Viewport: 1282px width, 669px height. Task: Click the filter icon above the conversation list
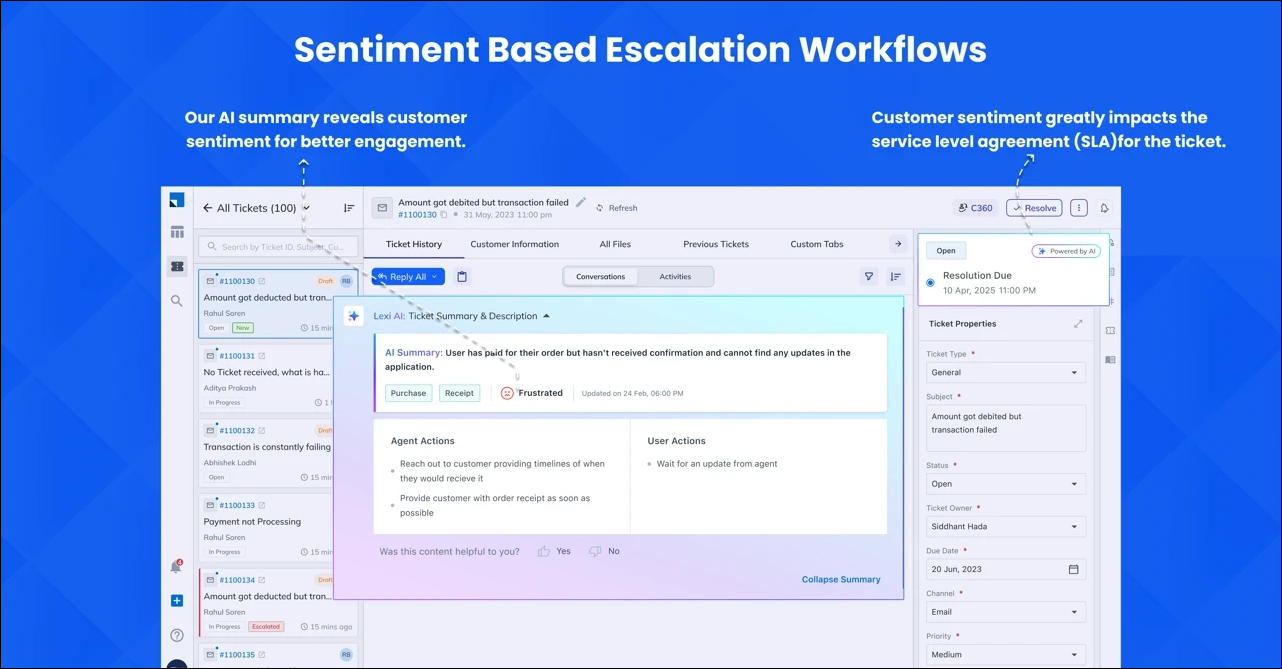(868, 276)
